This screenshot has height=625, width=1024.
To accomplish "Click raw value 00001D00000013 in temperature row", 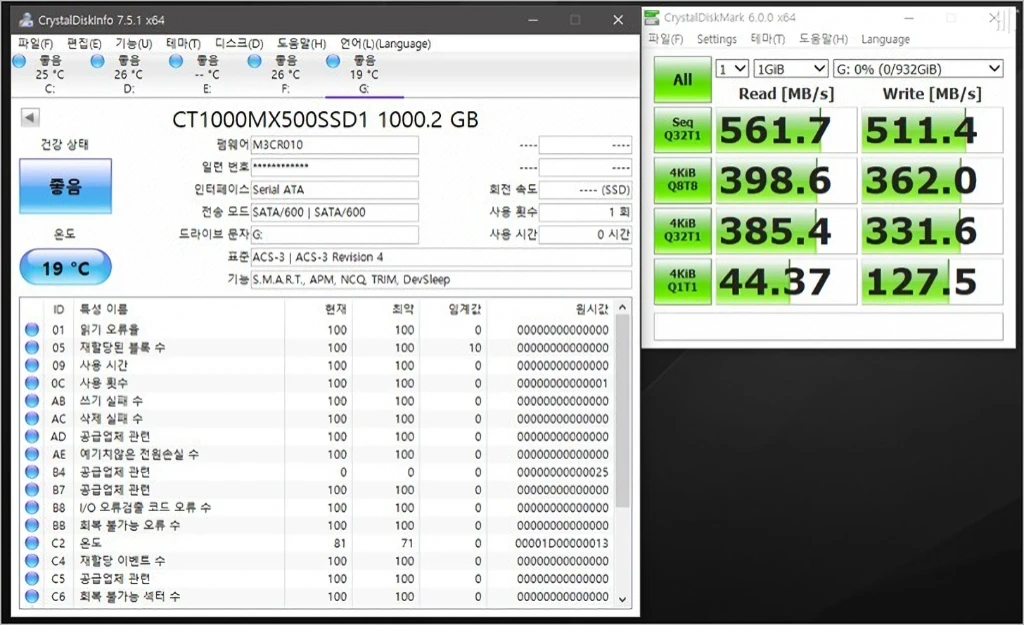I will (x=562, y=543).
